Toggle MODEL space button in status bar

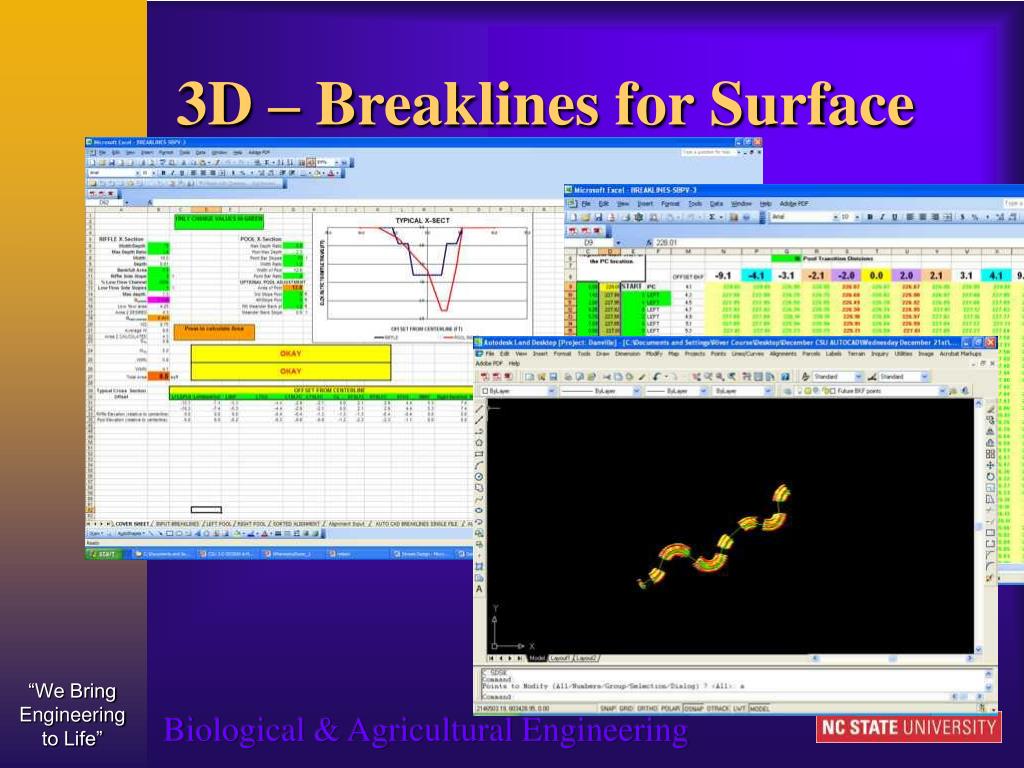759,708
